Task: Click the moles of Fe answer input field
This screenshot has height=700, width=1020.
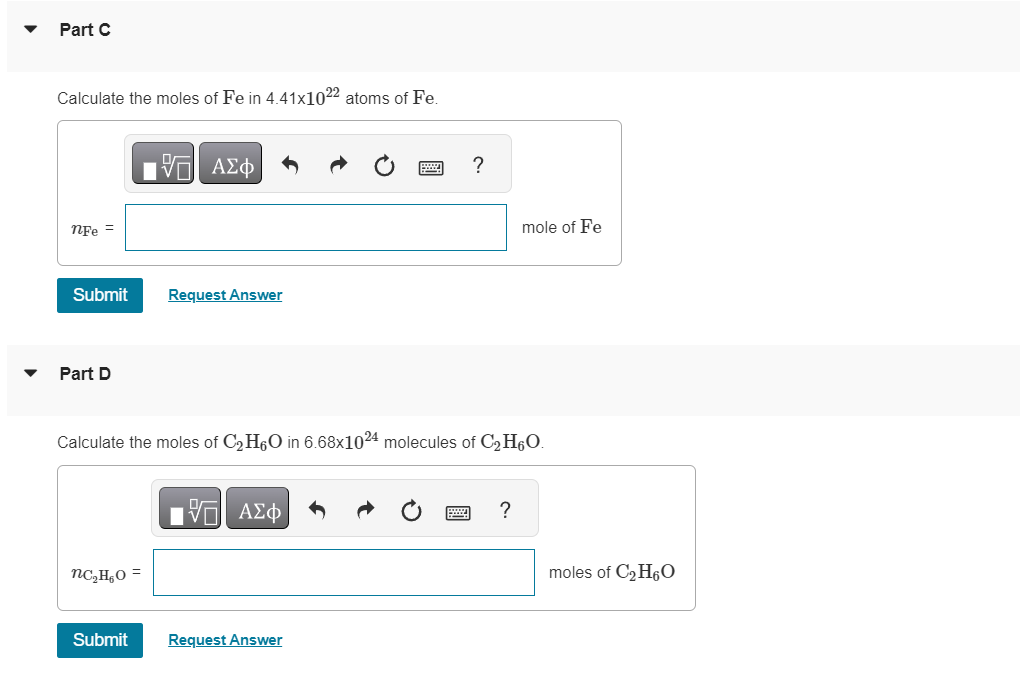Action: [315, 227]
